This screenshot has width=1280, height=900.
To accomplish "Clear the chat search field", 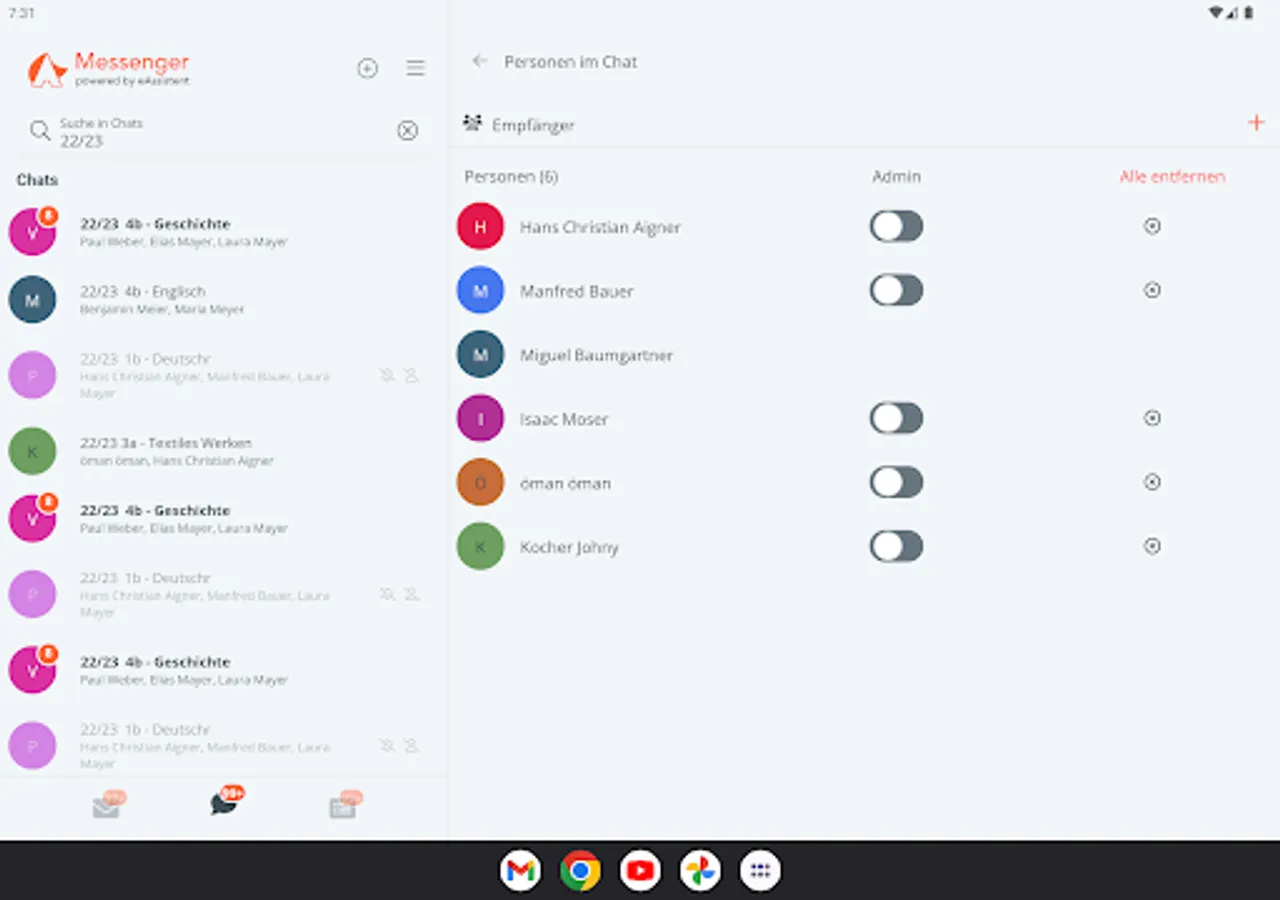I will (407, 131).
